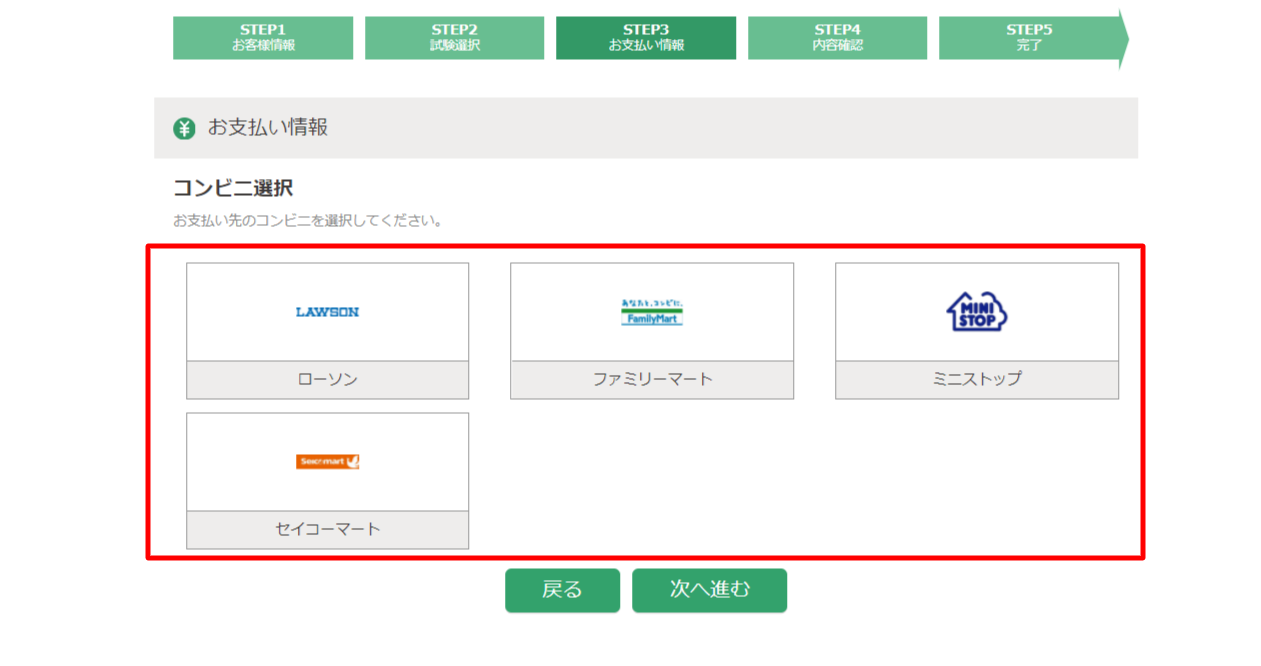Open STEP4 内容確認 step
This screenshot has width=1261, height=666.
837,38
